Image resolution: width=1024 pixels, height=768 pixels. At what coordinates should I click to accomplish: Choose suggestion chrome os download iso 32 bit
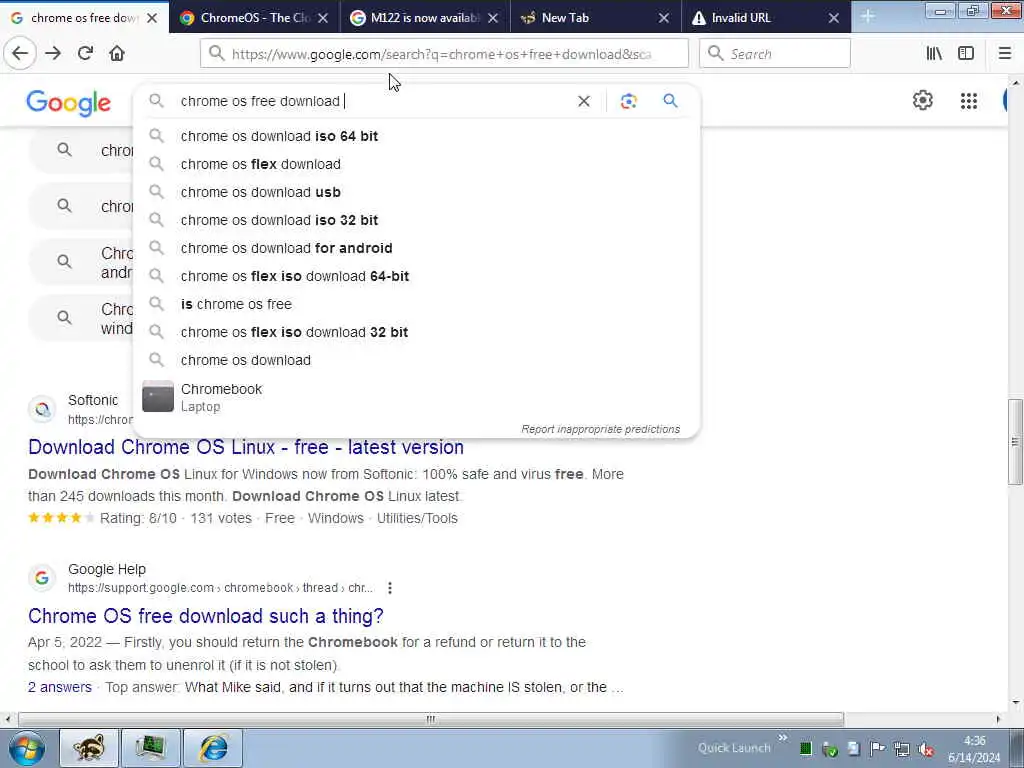click(417, 220)
